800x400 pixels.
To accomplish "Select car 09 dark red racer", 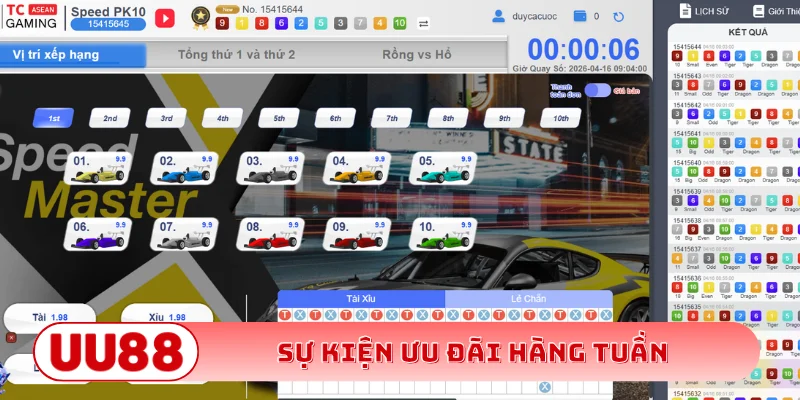I will pos(357,234).
